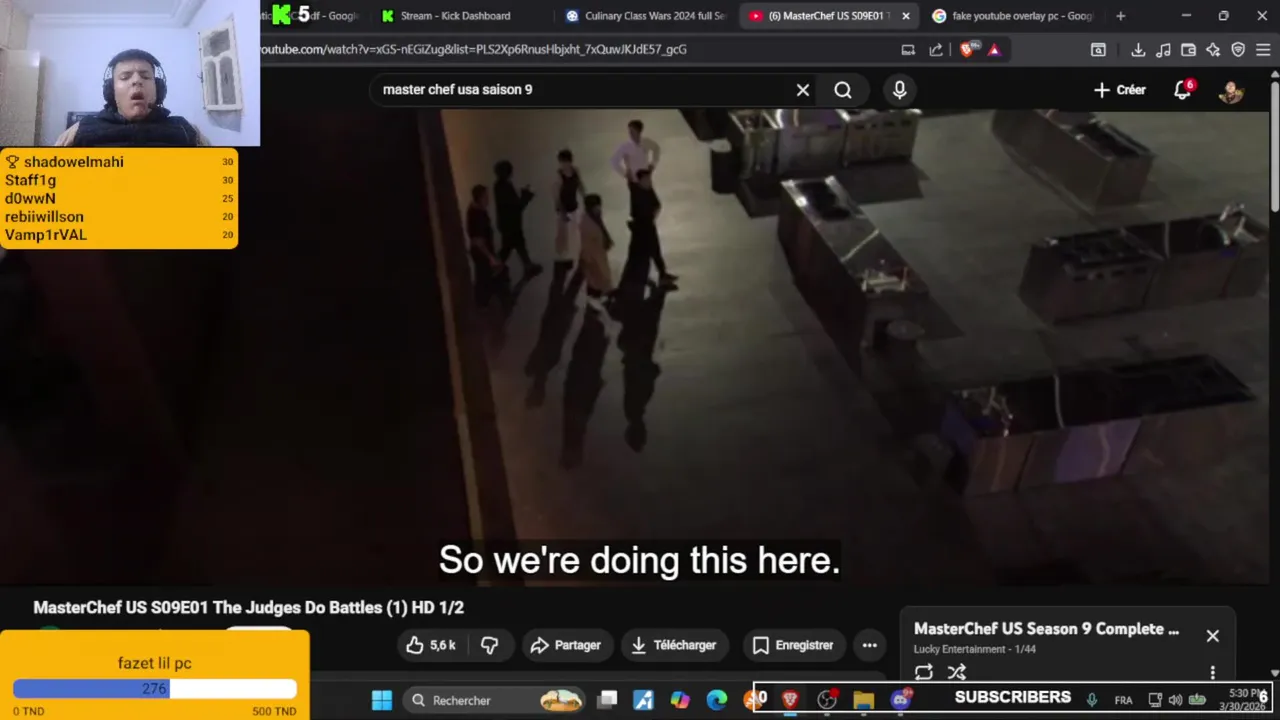Toggle playlist loop mode
The width and height of the screenshot is (1280, 720).
923,672
